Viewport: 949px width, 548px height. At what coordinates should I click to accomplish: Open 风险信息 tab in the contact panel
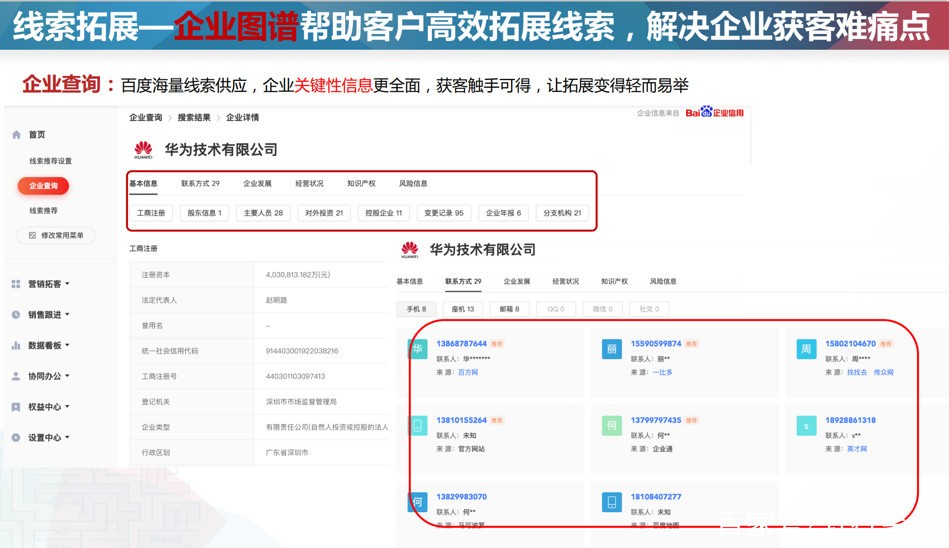coord(663,282)
